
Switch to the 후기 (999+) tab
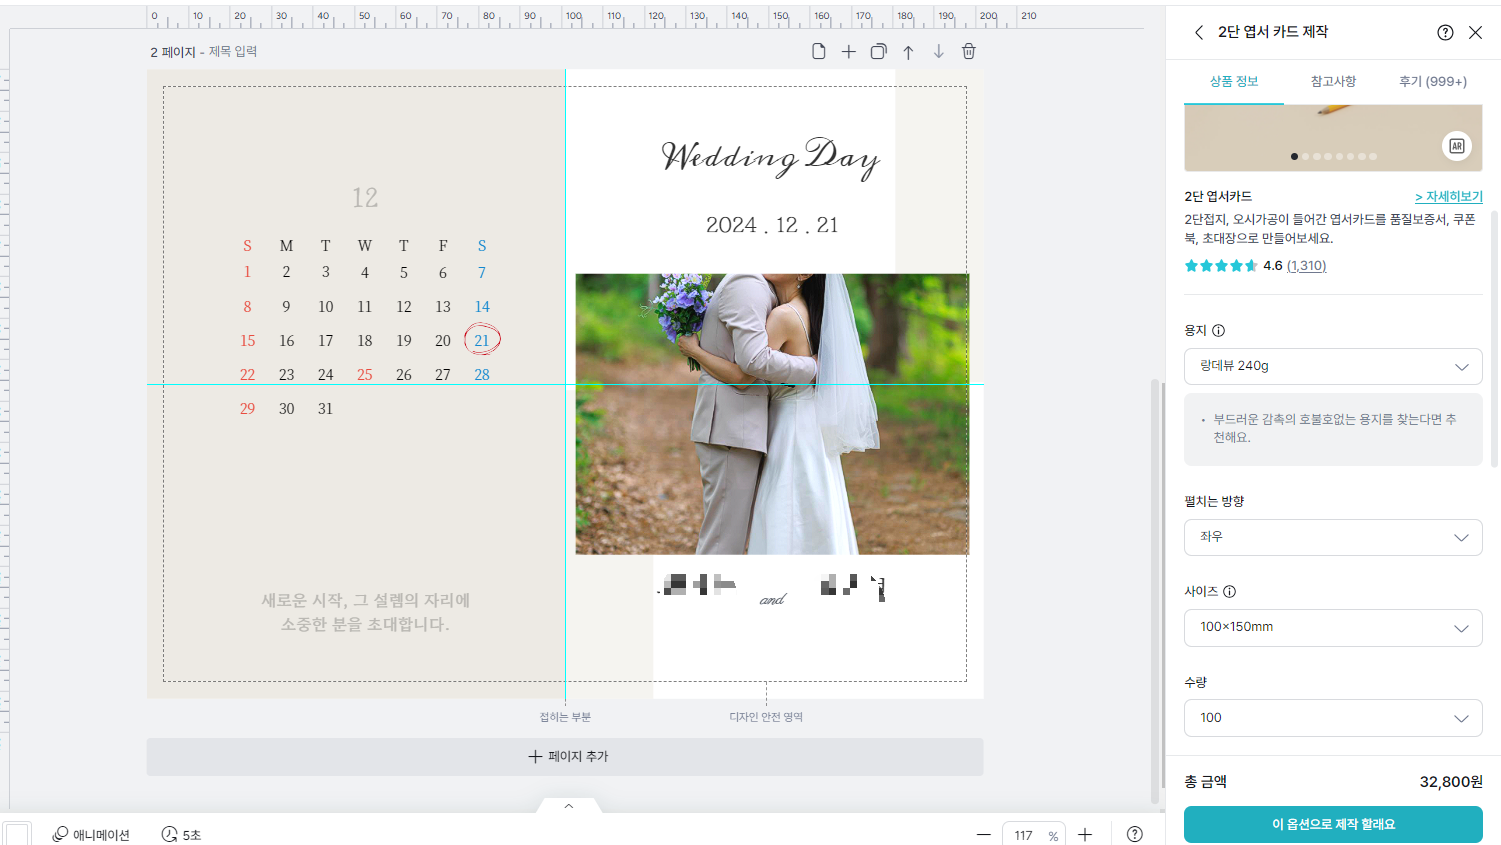coord(1433,82)
